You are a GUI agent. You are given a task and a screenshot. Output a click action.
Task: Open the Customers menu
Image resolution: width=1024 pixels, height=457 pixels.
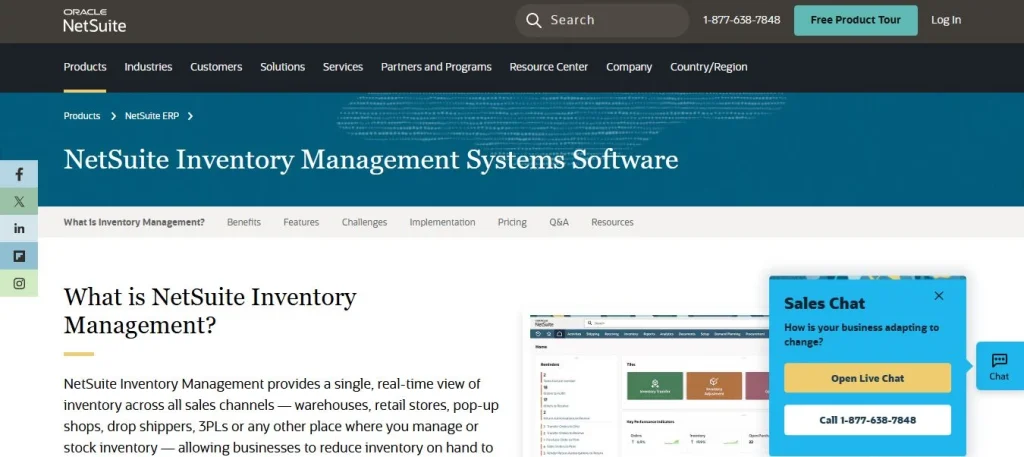(x=216, y=67)
